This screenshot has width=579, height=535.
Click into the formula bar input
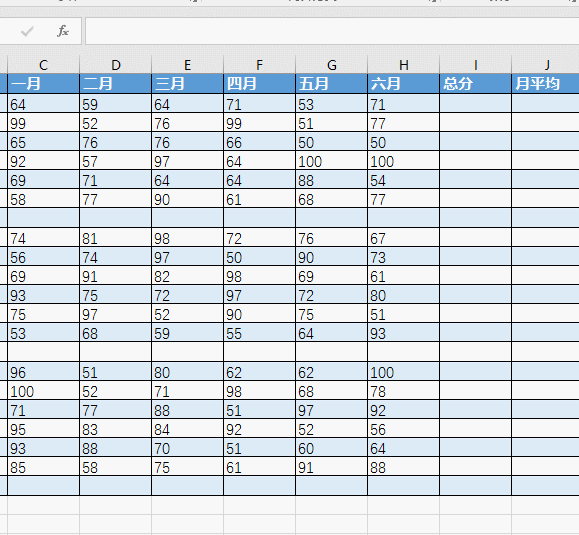[x=332, y=31]
